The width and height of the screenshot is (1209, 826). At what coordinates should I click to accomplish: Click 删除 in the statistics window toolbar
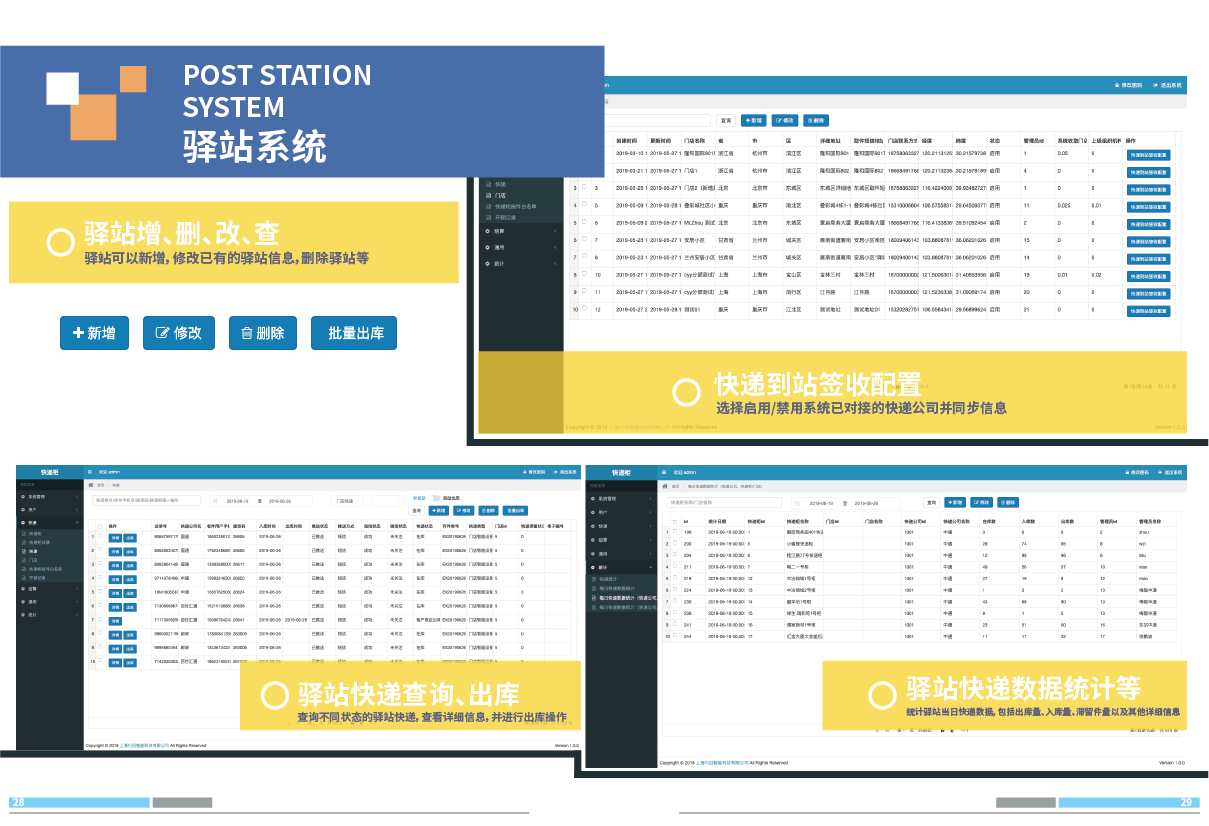click(x=1008, y=502)
